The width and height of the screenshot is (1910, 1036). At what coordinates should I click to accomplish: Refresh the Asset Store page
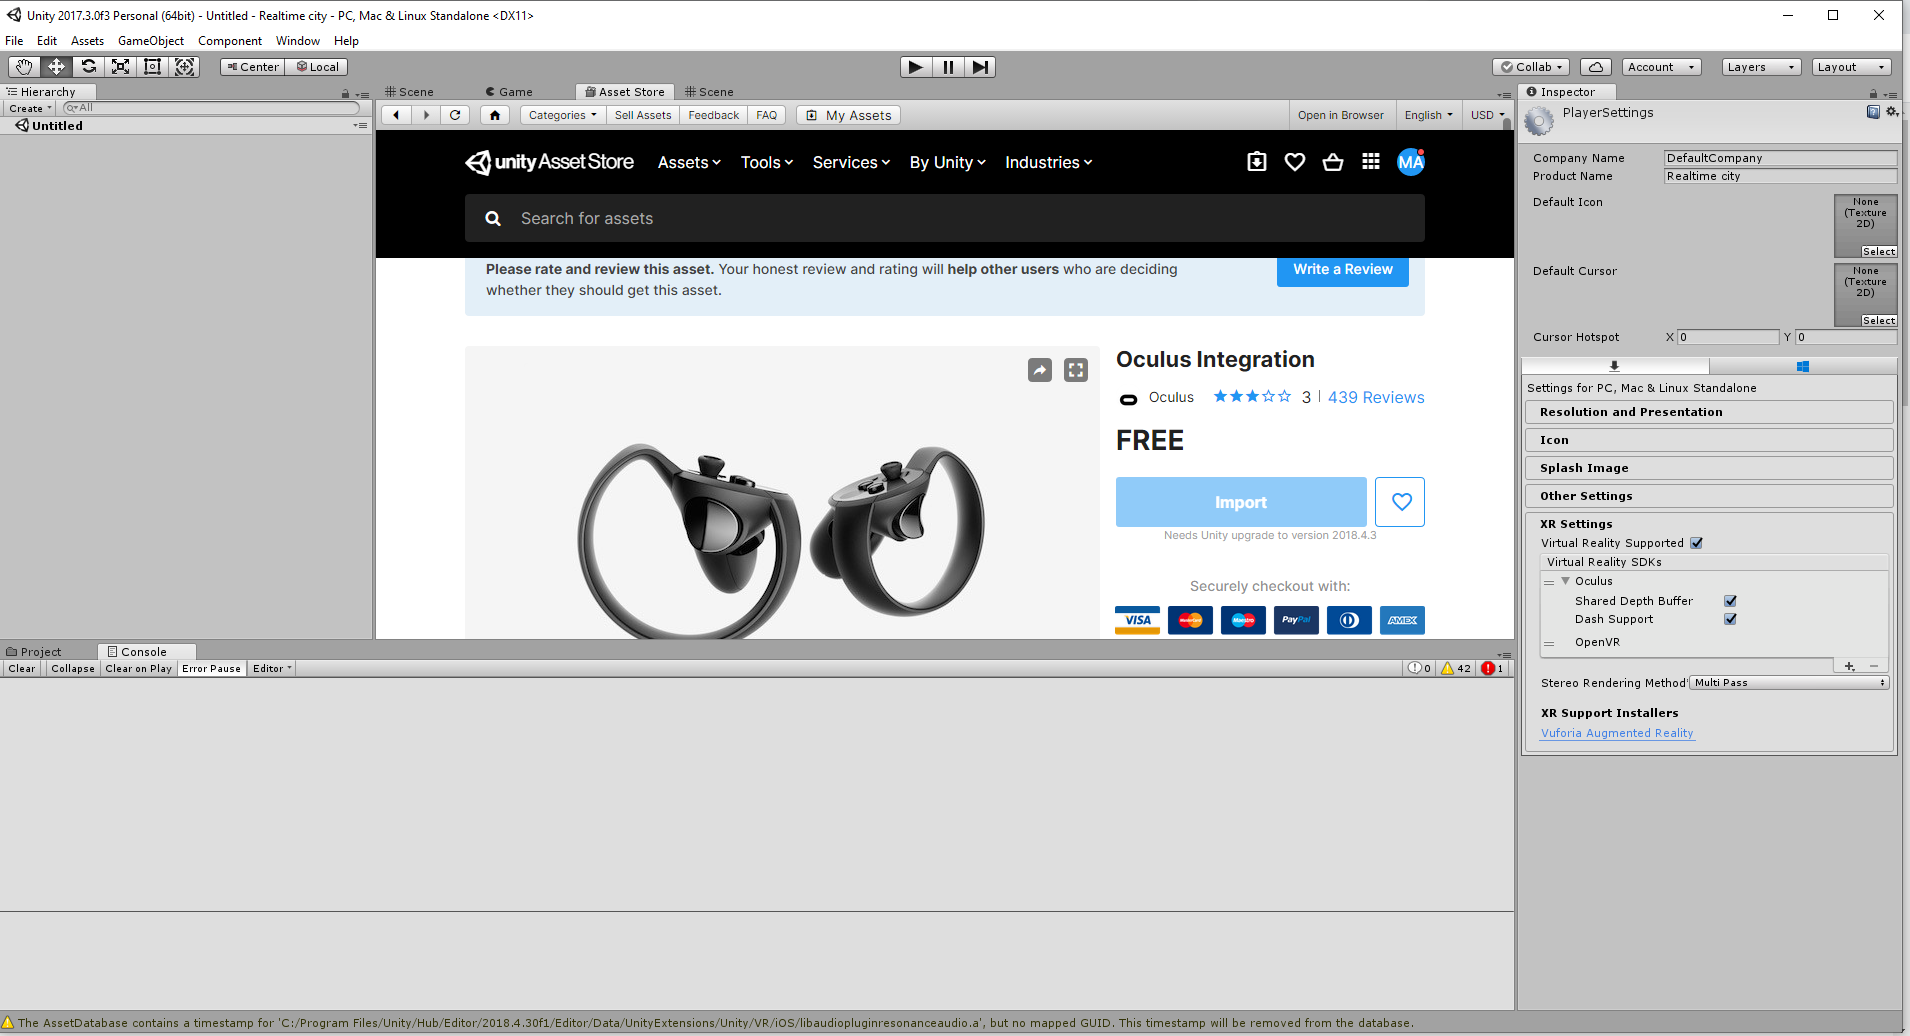point(455,114)
